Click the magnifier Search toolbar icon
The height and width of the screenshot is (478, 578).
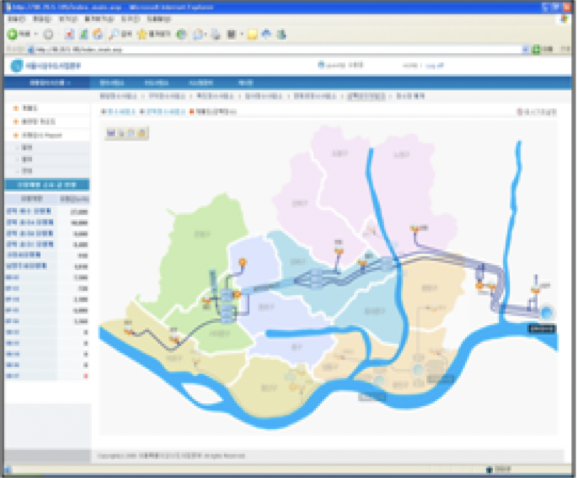[x=114, y=34]
